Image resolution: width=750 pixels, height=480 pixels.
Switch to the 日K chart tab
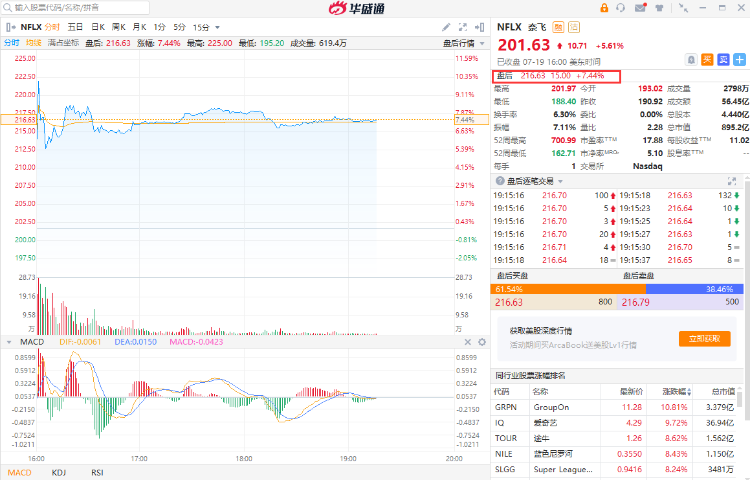point(98,26)
